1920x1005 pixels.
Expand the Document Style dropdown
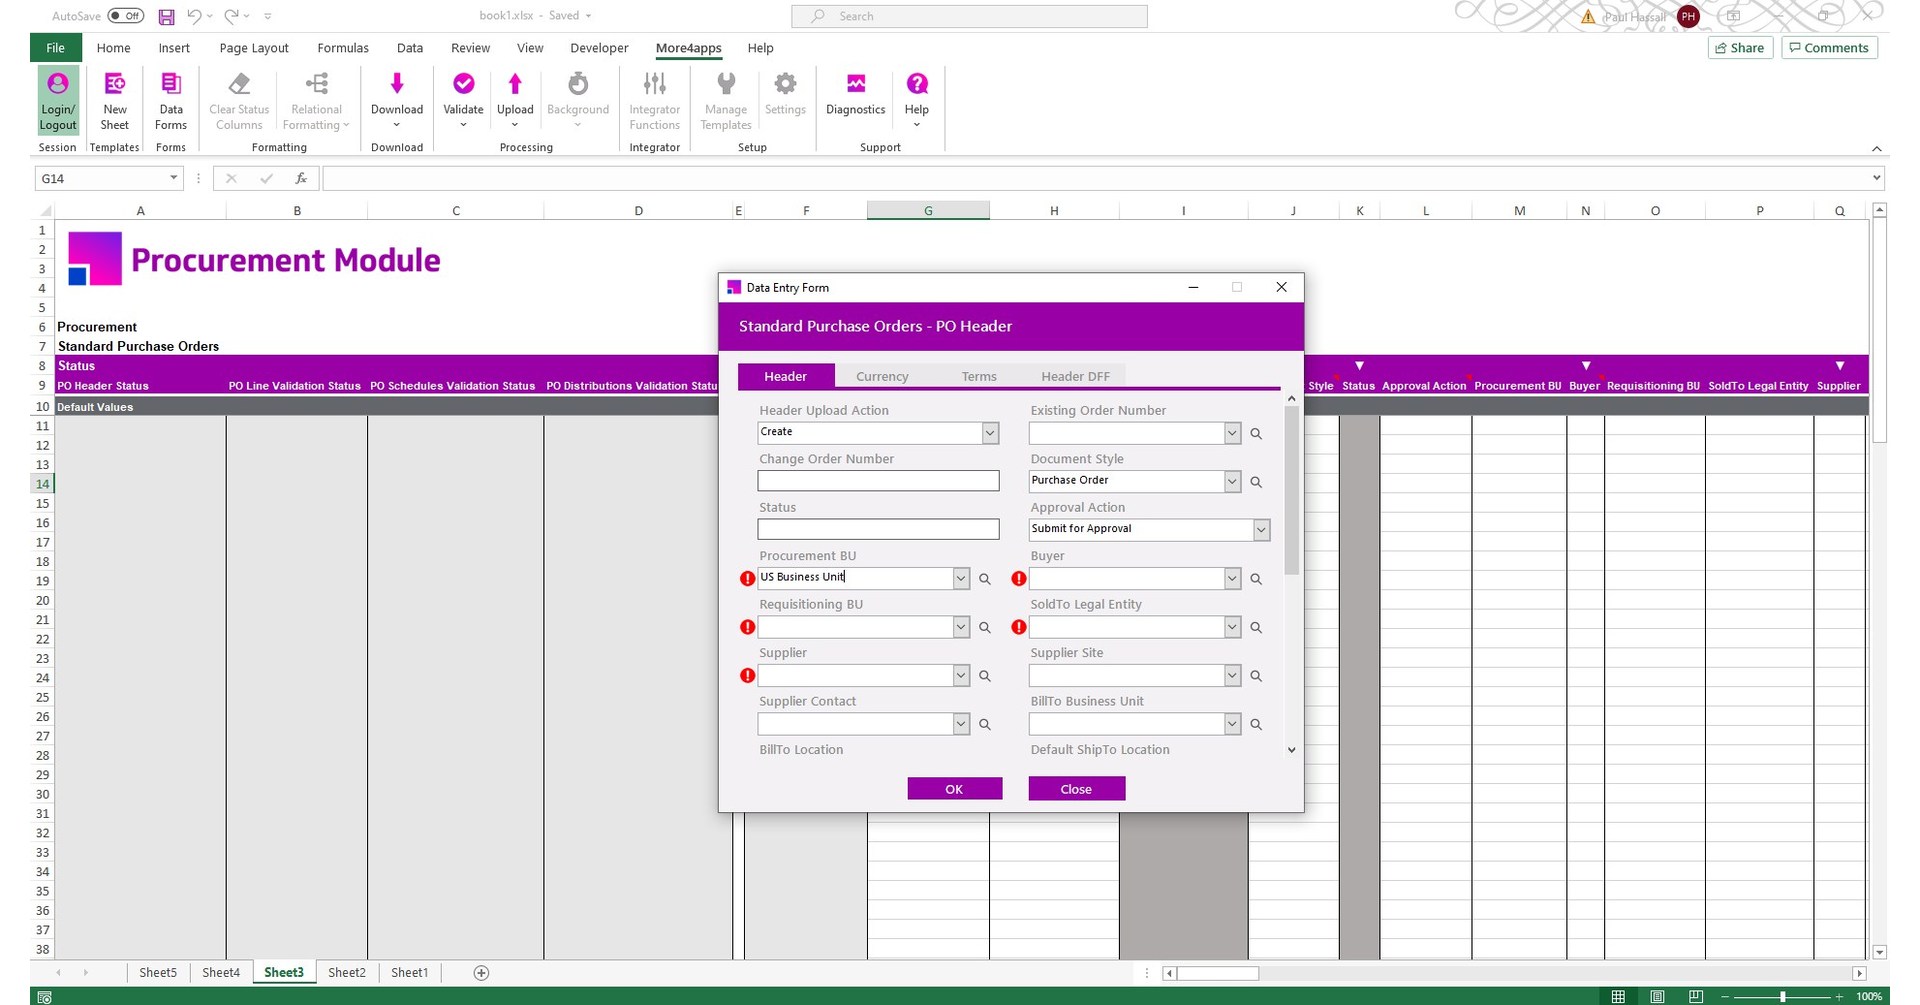1232,481
